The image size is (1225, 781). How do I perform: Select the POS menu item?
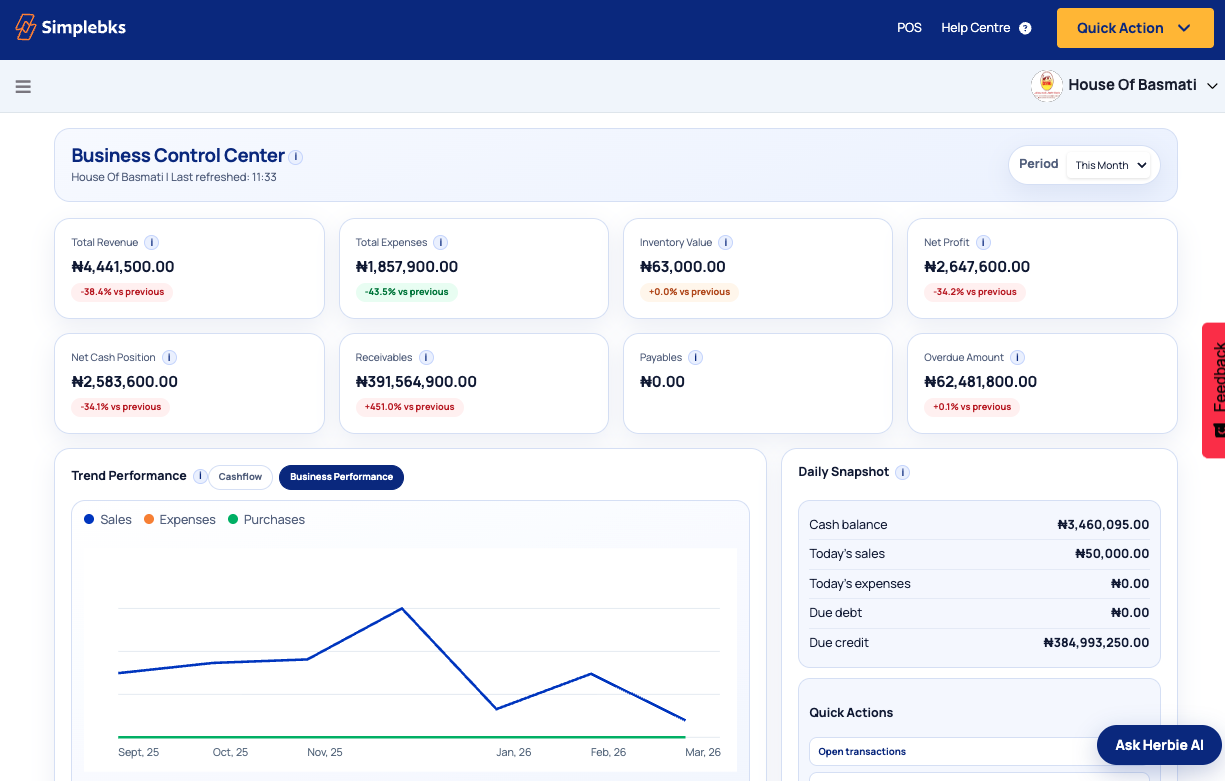click(910, 28)
